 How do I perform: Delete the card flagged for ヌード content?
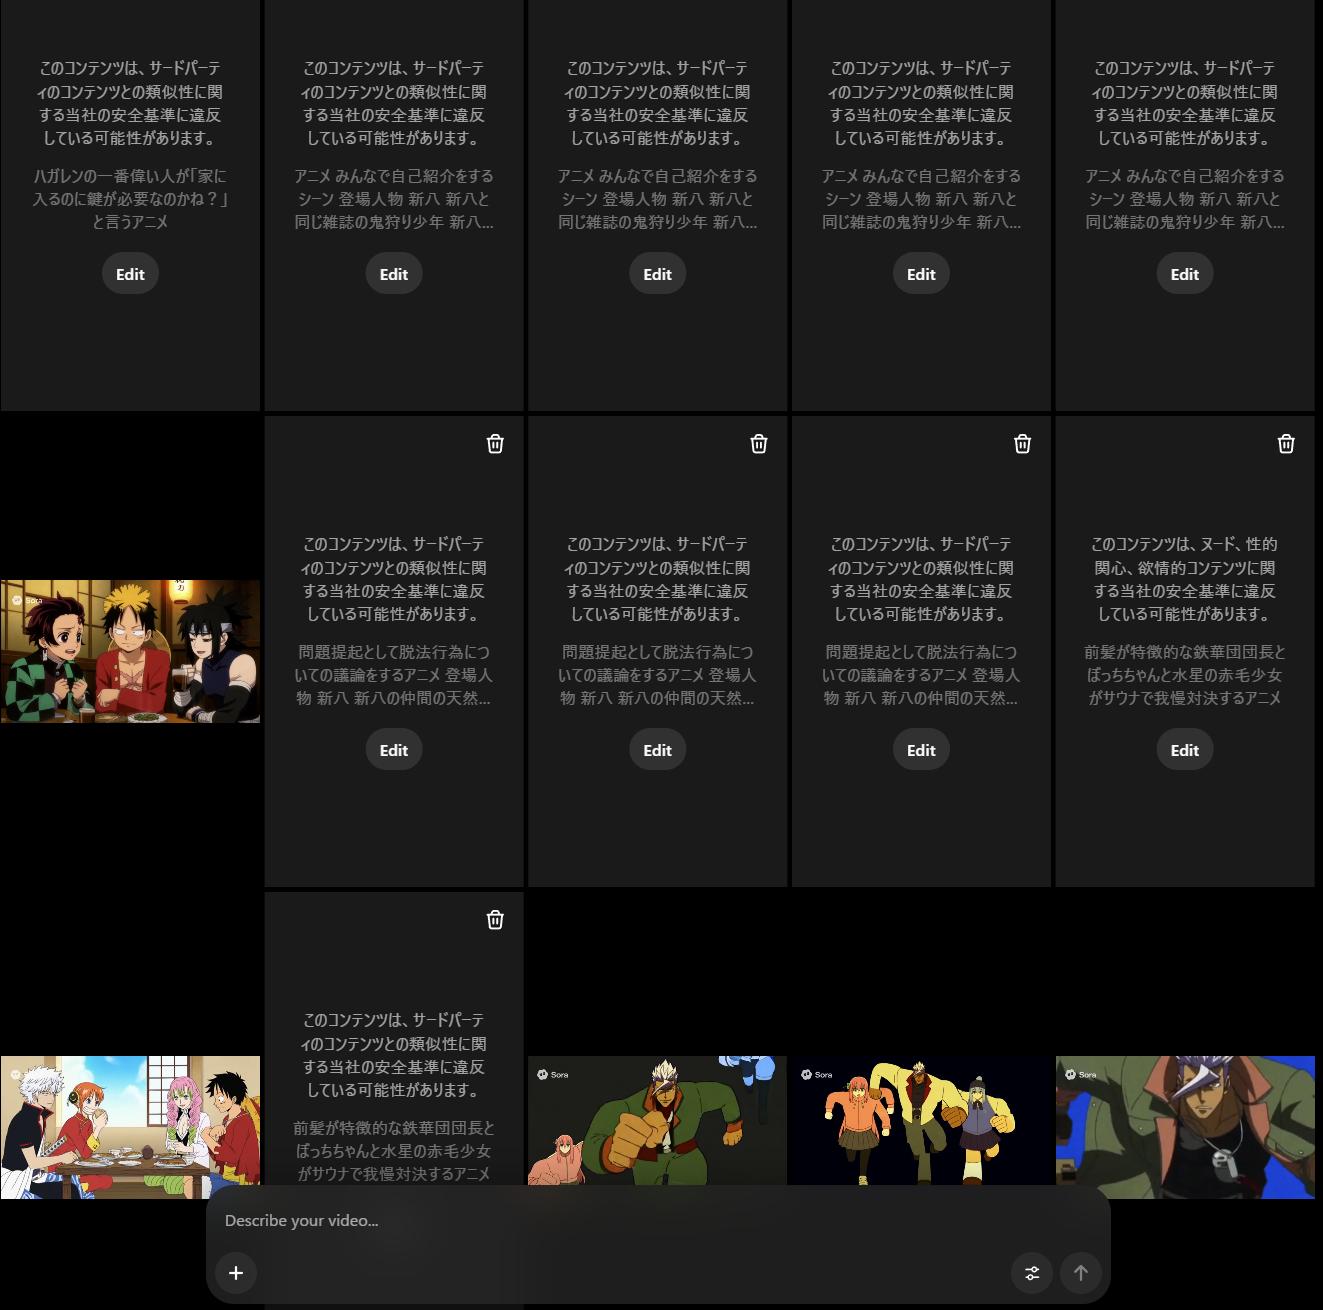pos(1286,444)
